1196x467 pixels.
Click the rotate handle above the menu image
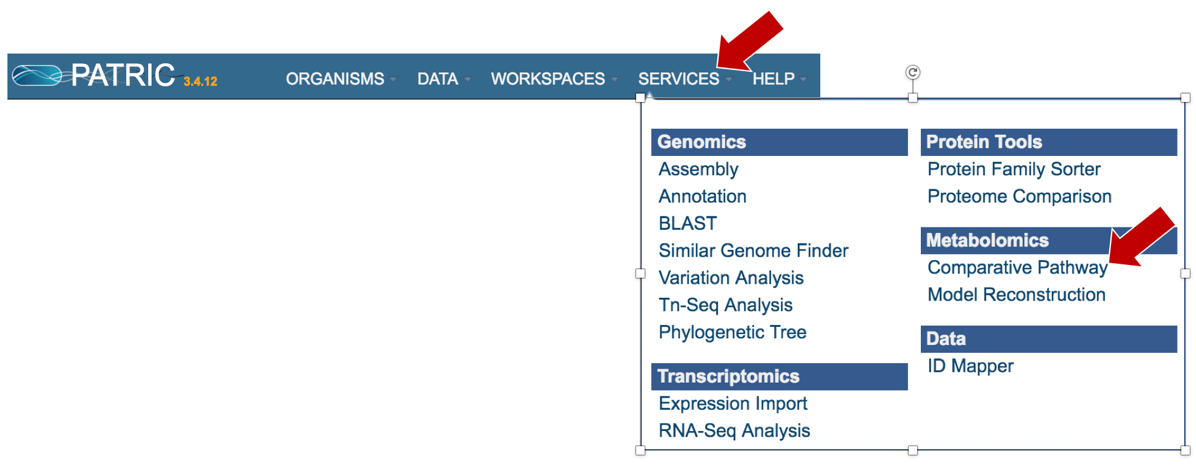913,72
